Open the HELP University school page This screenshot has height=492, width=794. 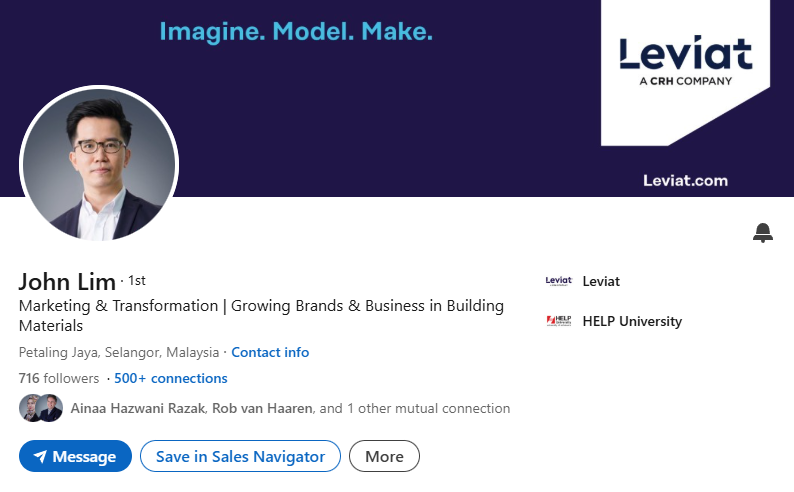click(632, 321)
